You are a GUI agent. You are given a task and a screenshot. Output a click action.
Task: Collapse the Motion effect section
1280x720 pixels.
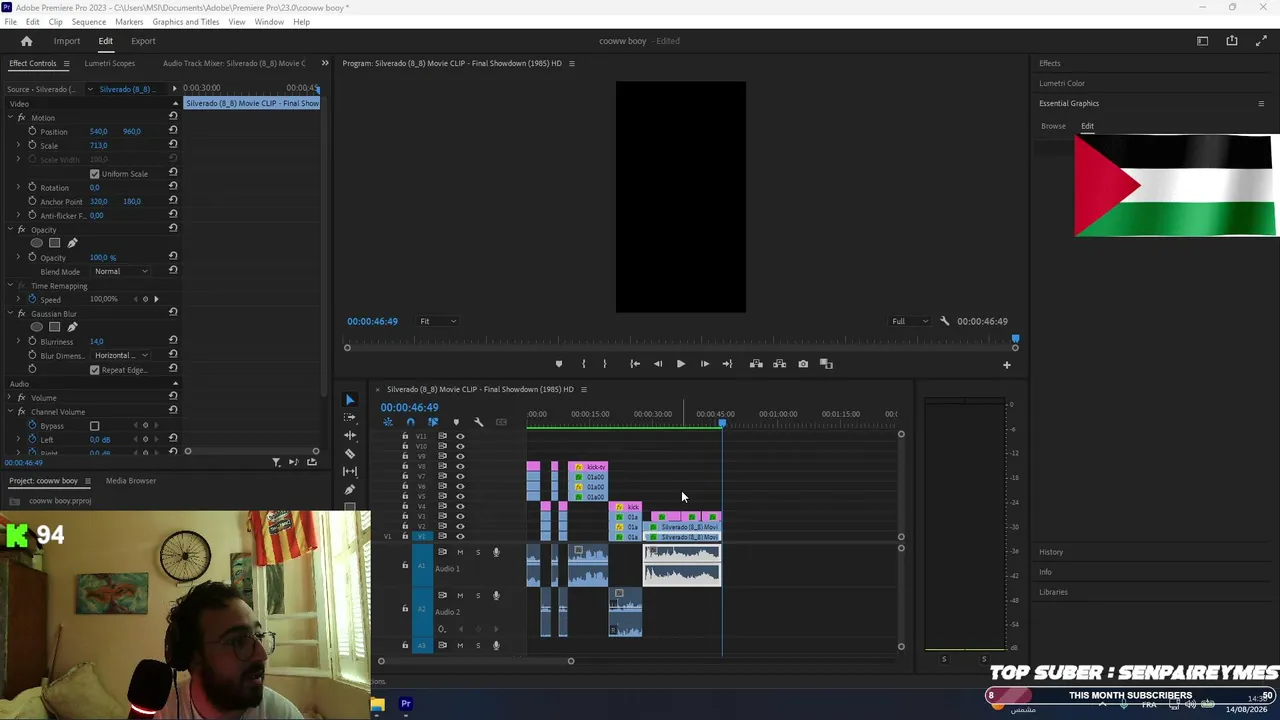(x=10, y=118)
